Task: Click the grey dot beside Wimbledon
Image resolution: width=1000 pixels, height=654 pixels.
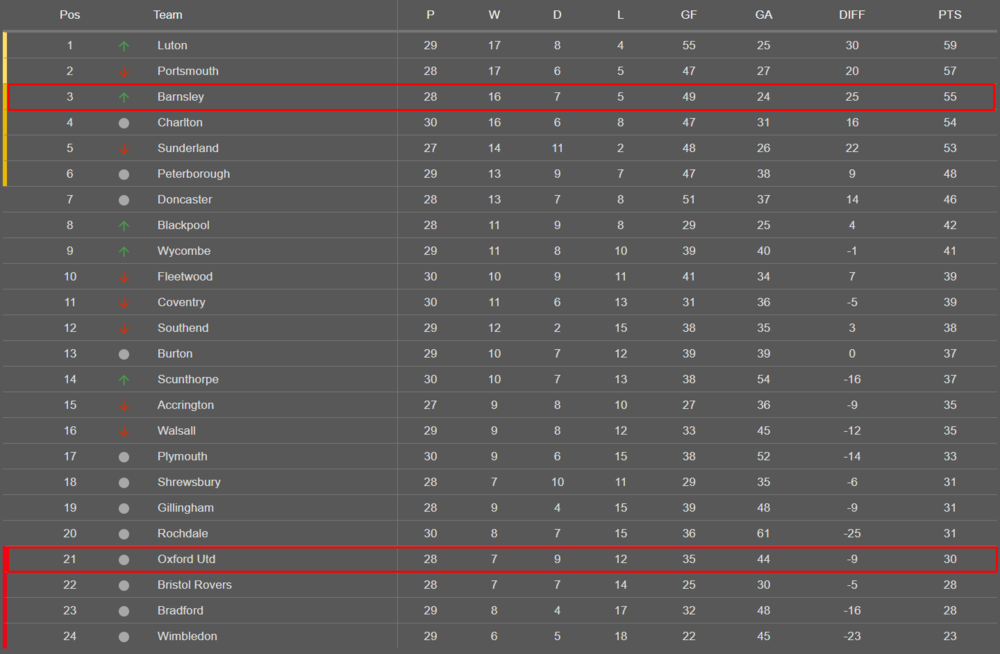Action: click(x=124, y=637)
